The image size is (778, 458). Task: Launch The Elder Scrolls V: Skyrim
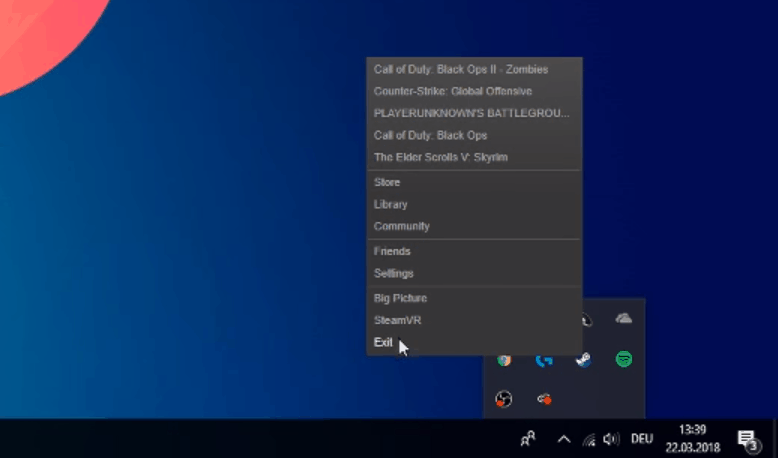tap(474, 157)
